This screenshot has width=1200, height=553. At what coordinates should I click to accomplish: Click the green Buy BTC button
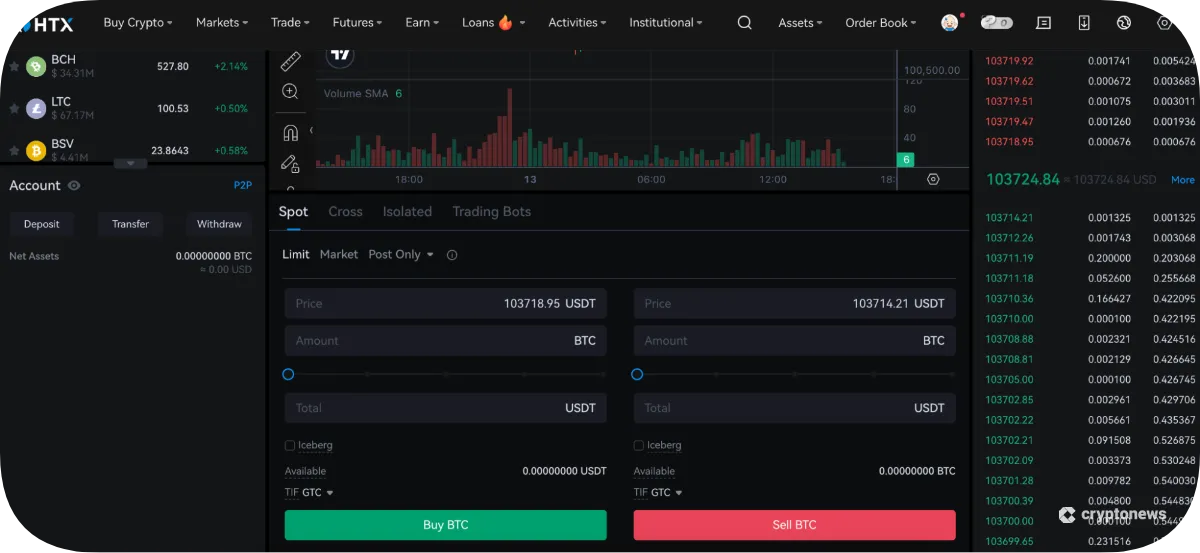click(x=445, y=525)
